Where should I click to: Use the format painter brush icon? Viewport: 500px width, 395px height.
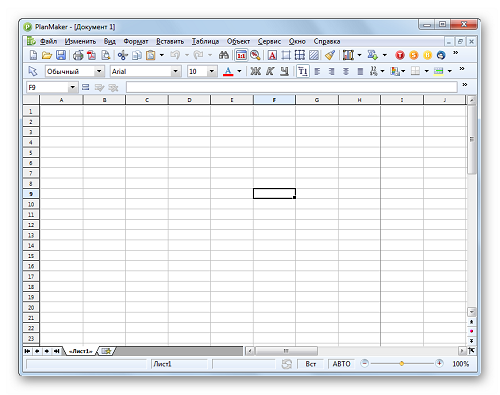[330, 55]
